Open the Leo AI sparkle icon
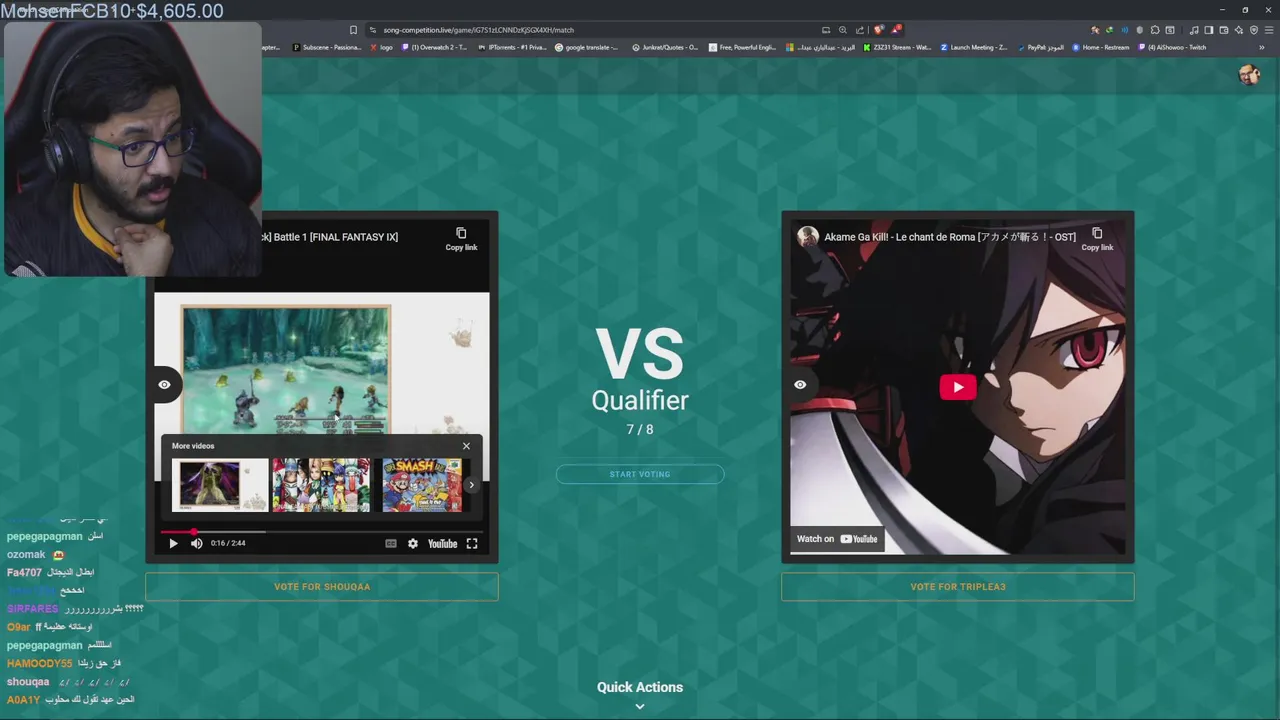Viewport: 1280px width, 720px height. pyautogui.click(x=1238, y=30)
